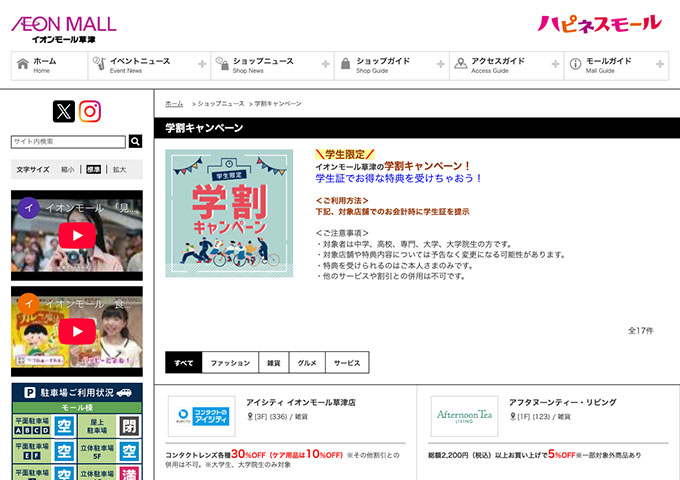Viewport: 680px width, 480px height.
Task: Play the first イオンモール YouTube video
Action: pyautogui.click(x=77, y=235)
